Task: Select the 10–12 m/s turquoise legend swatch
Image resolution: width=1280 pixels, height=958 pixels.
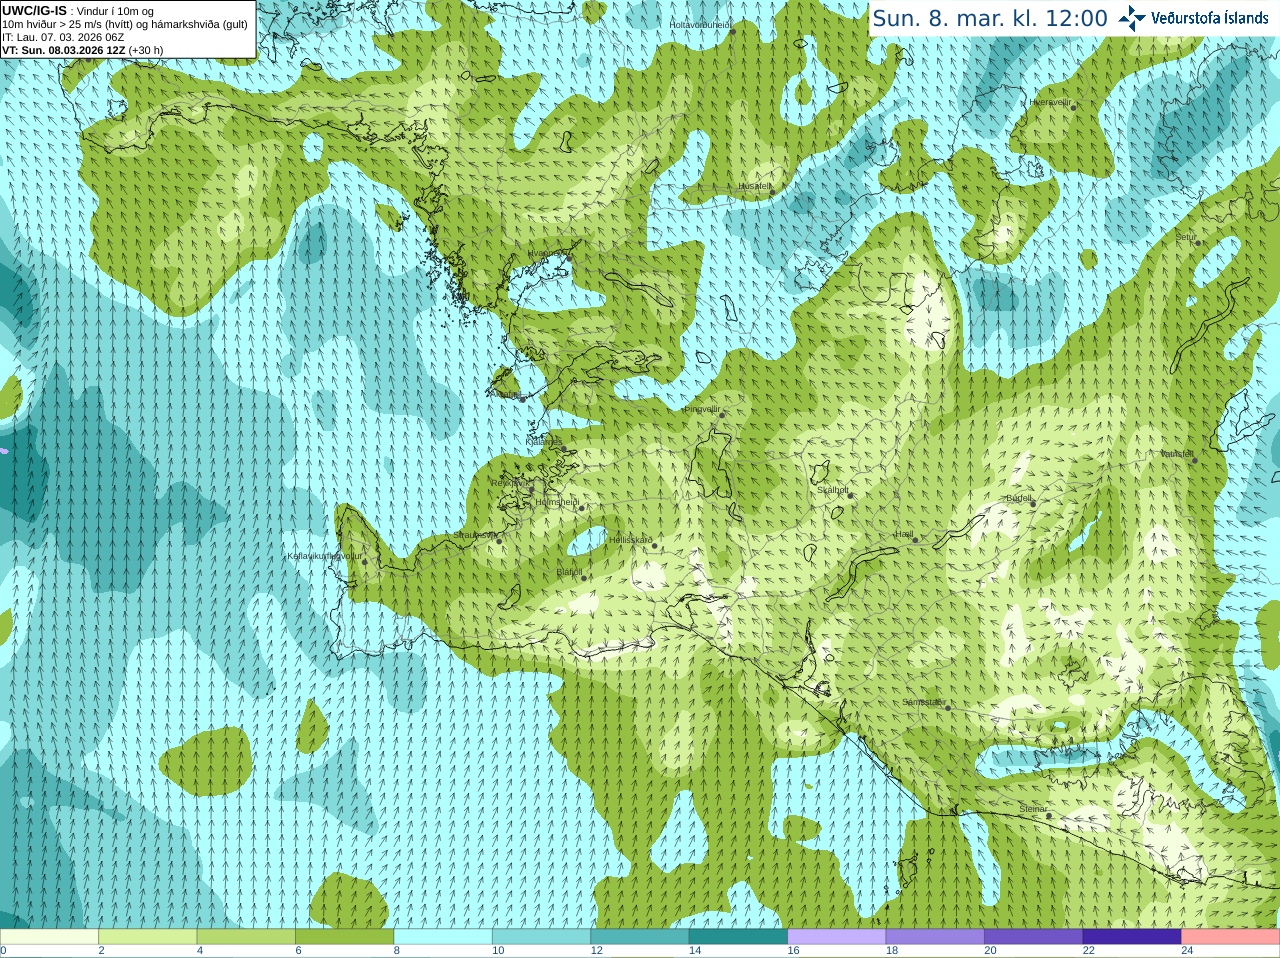Action: tap(541, 937)
